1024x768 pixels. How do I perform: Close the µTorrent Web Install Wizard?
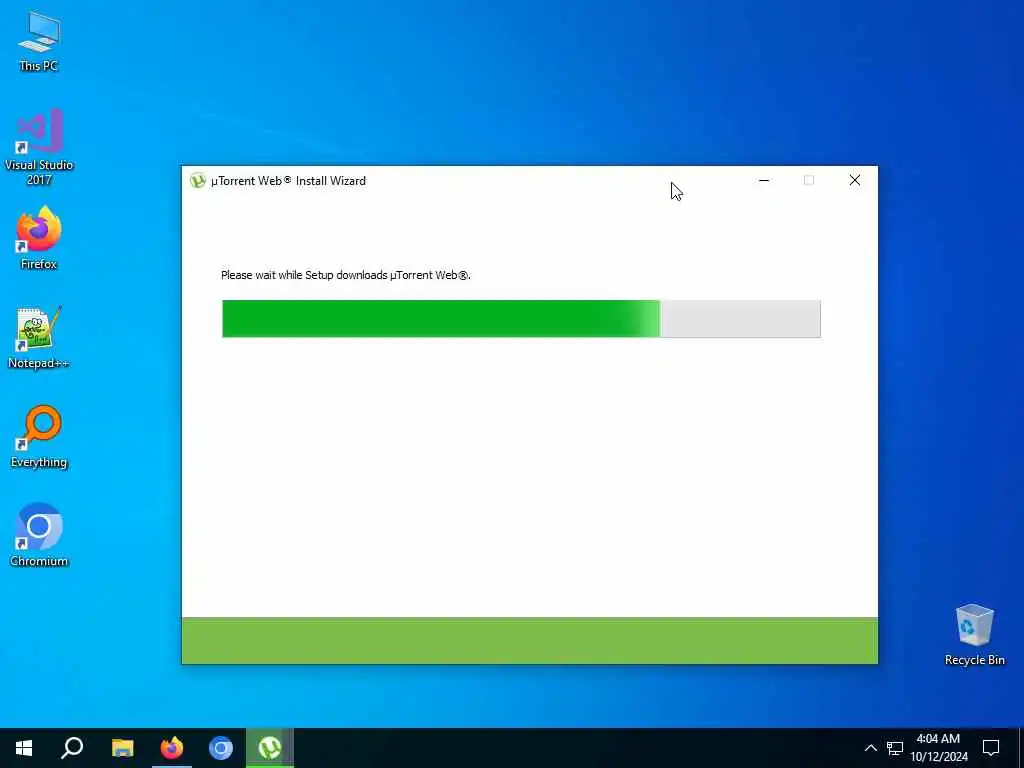[854, 180]
